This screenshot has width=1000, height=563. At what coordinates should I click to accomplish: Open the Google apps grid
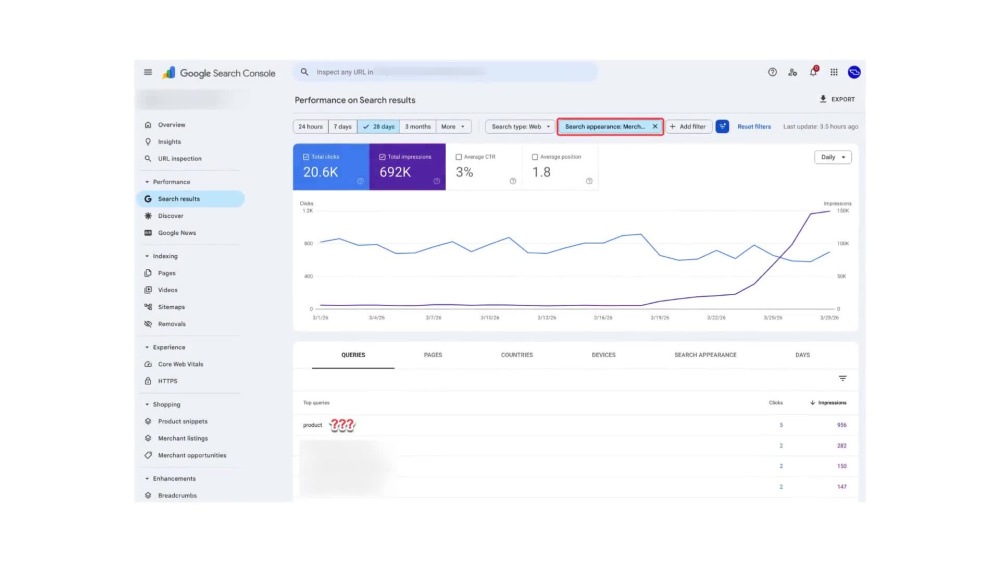[834, 72]
